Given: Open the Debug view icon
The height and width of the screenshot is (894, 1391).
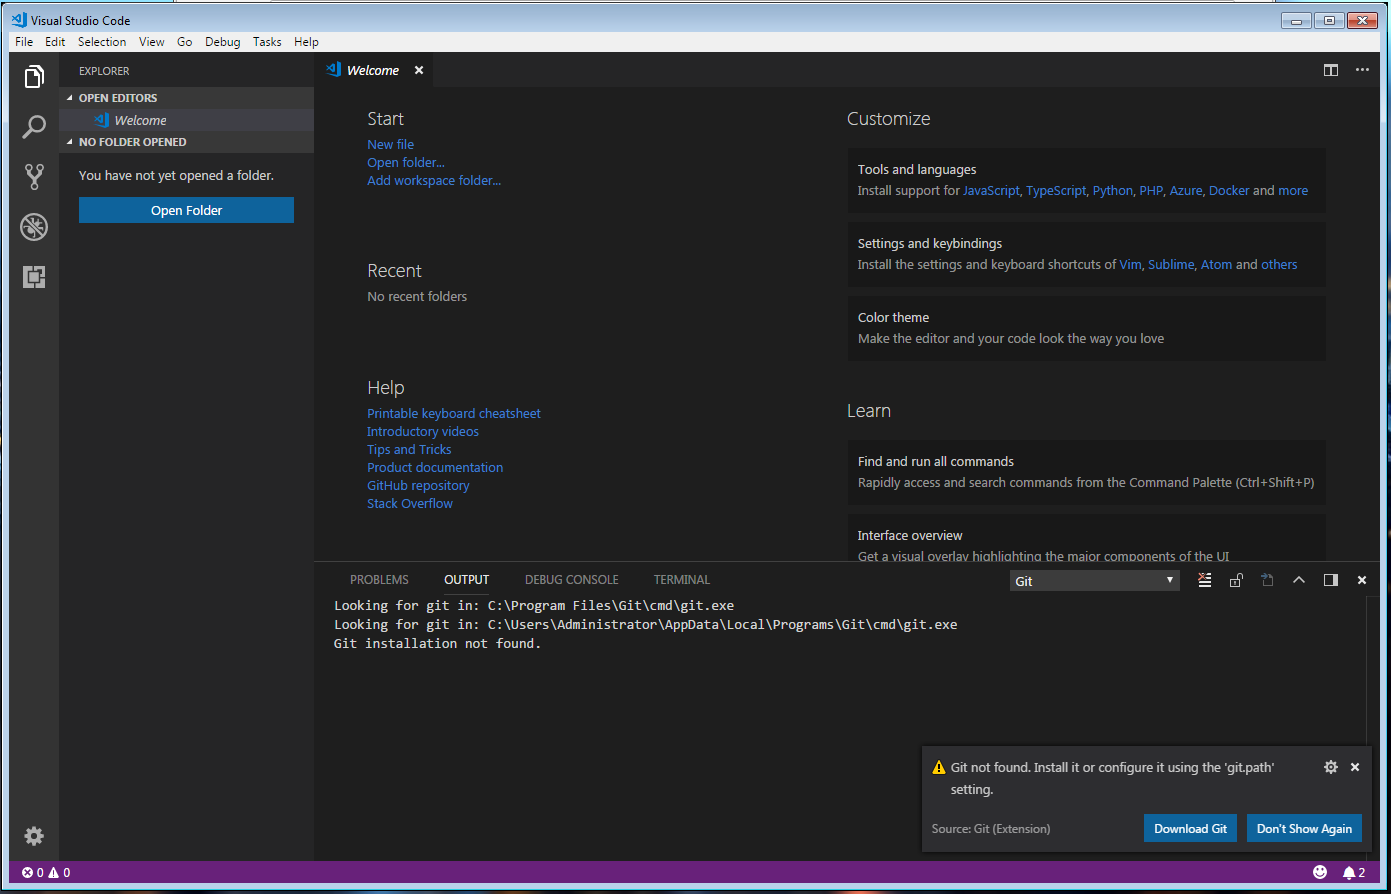Looking at the screenshot, I should click(34, 227).
